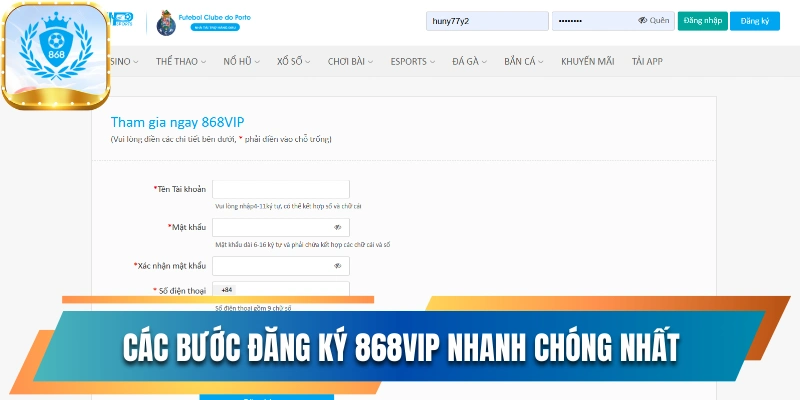
Task: Click the Số điện thoại input field
Action: click(281, 289)
